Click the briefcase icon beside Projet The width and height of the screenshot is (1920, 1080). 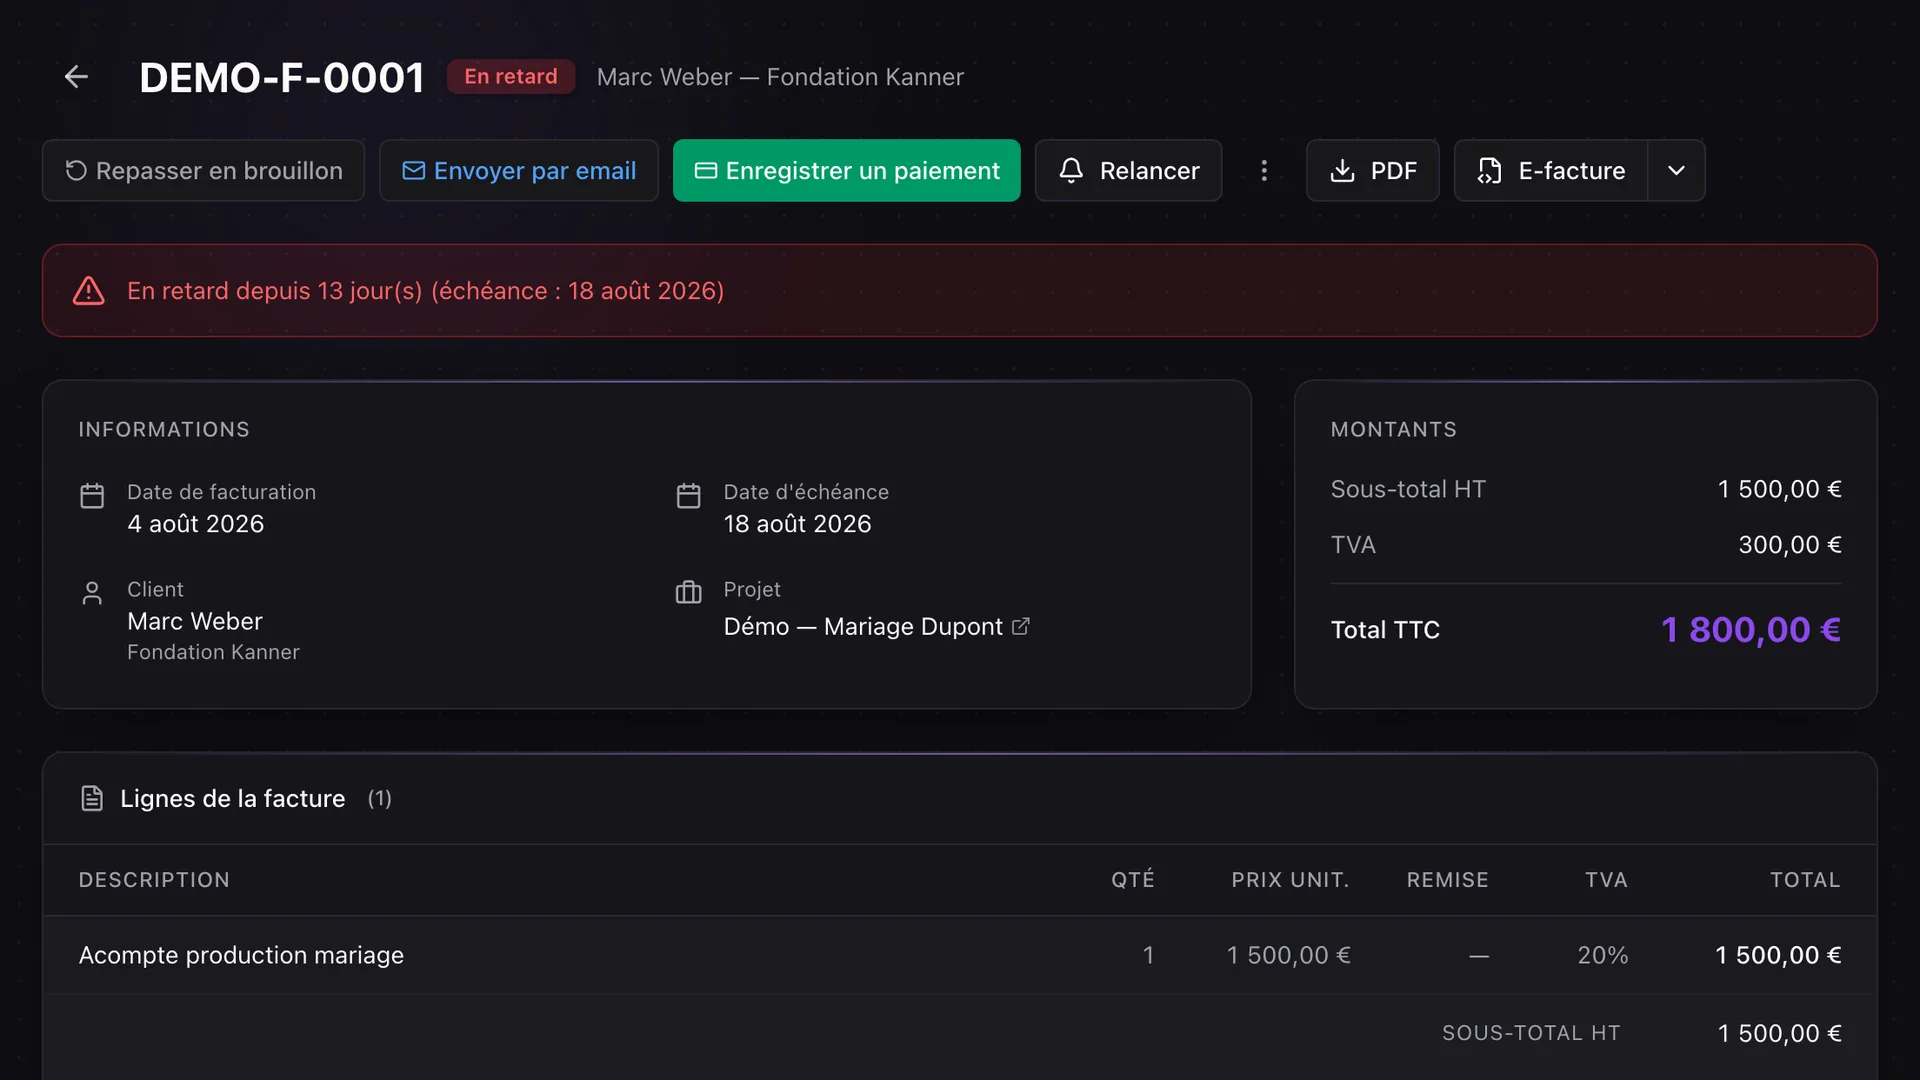coord(689,593)
